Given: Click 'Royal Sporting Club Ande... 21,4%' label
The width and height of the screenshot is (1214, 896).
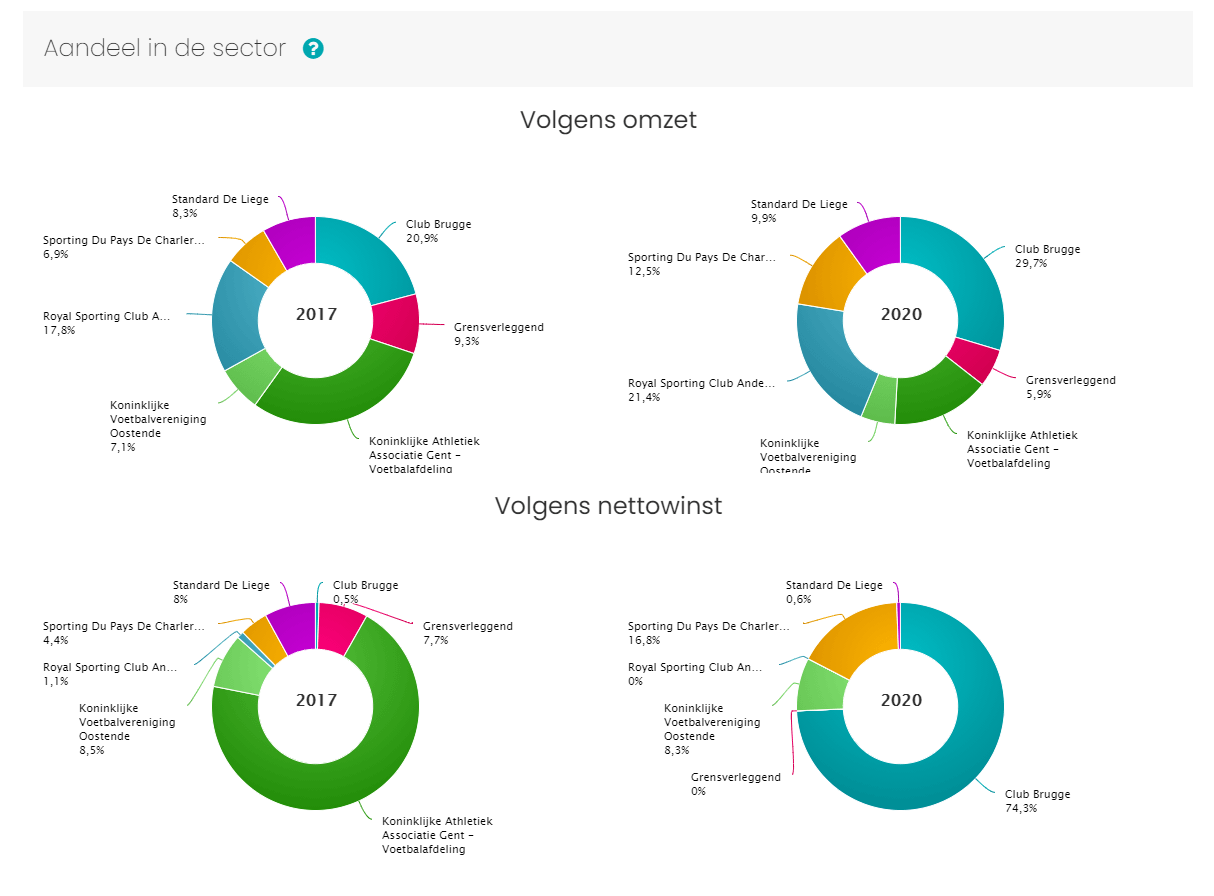Looking at the screenshot, I should tap(703, 390).
